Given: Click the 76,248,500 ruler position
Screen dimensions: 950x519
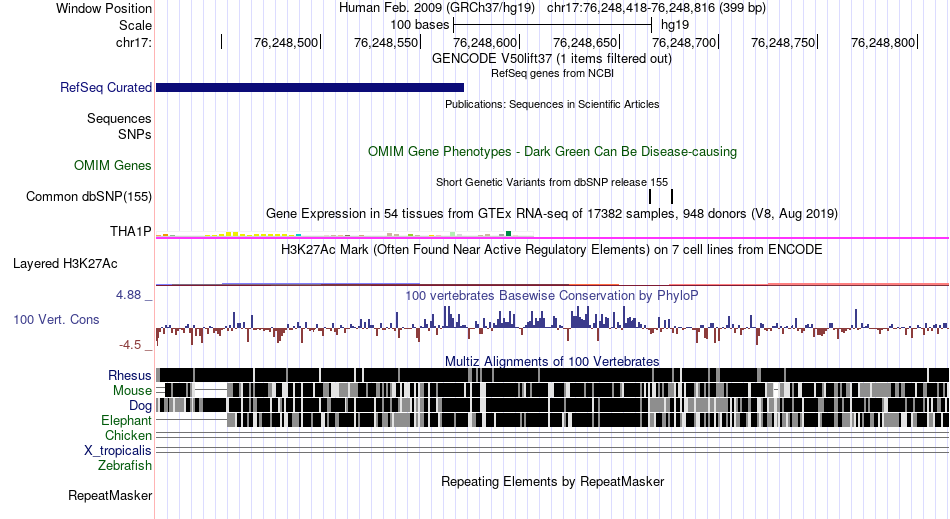Looking at the screenshot, I should (286, 42).
